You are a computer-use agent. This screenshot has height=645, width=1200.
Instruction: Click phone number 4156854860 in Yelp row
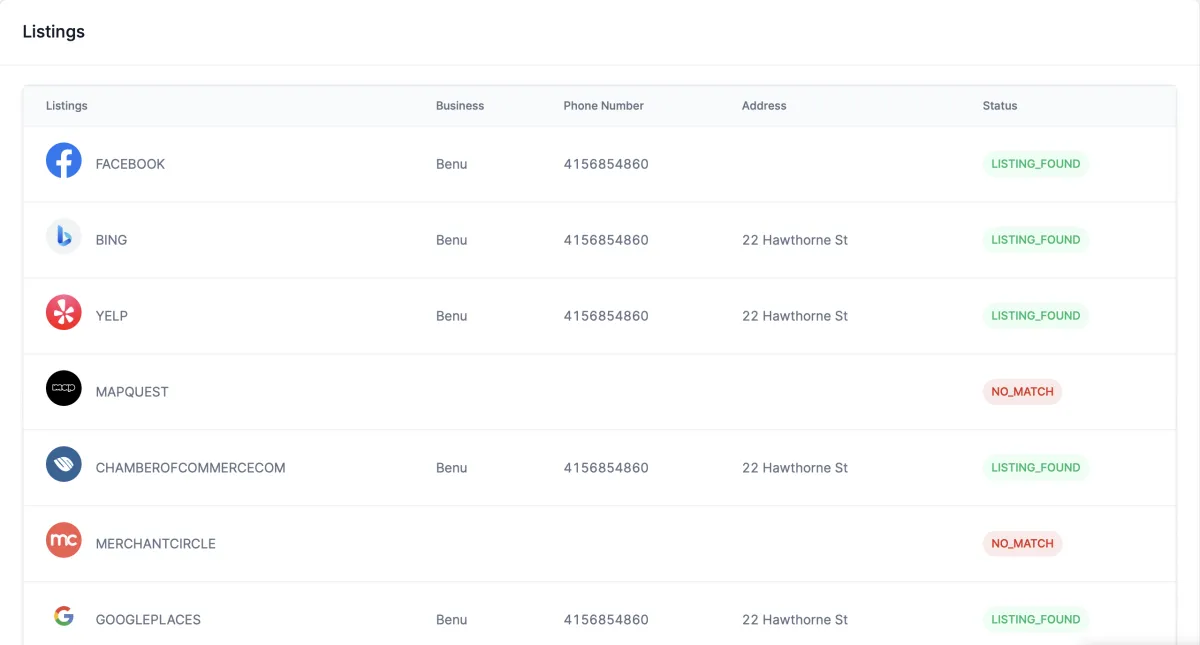click(x=606, y=316)
